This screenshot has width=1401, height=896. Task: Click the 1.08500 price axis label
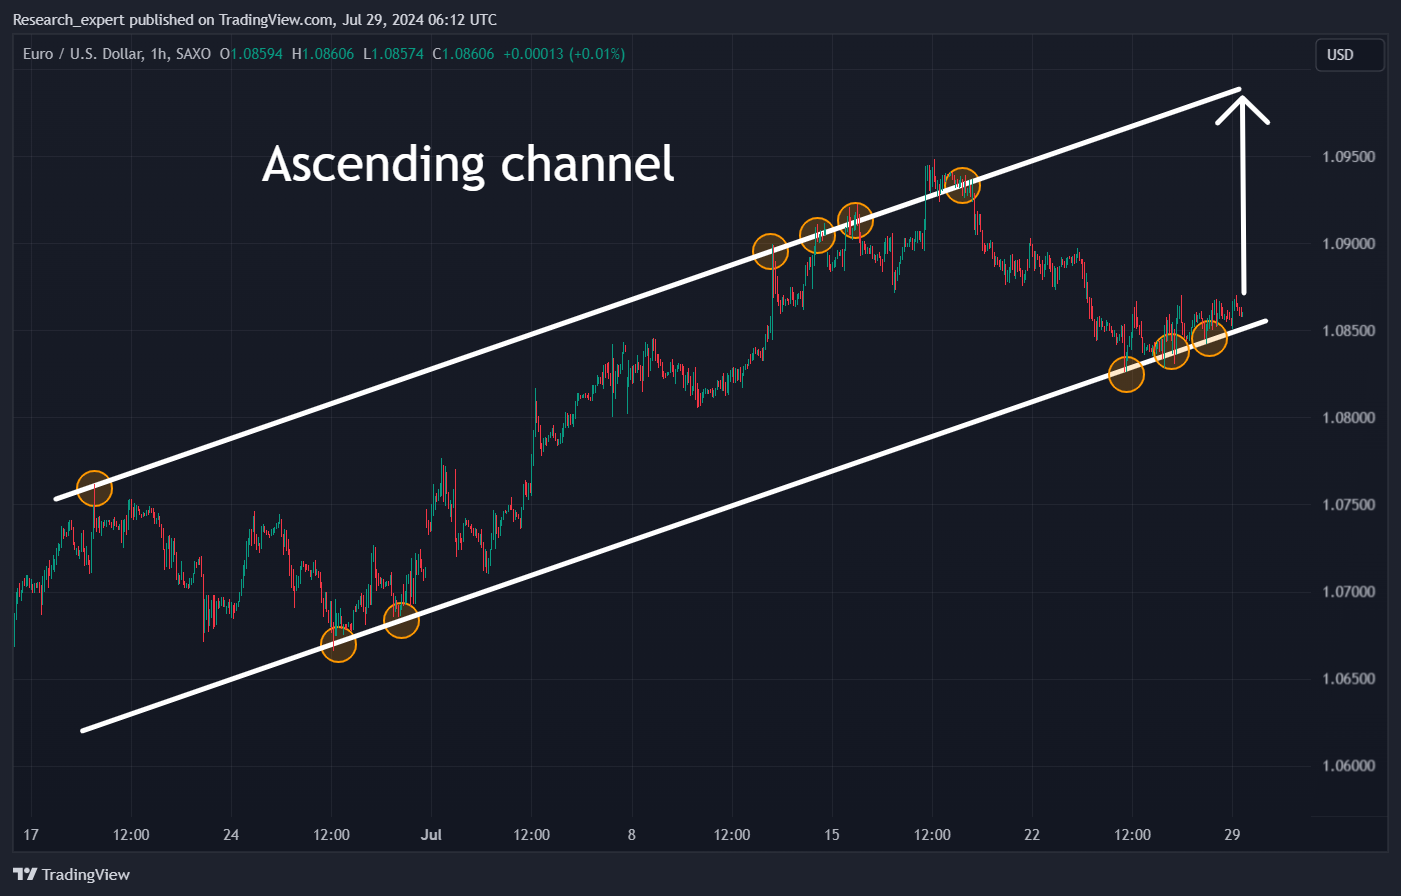(x=1348, y=331)
